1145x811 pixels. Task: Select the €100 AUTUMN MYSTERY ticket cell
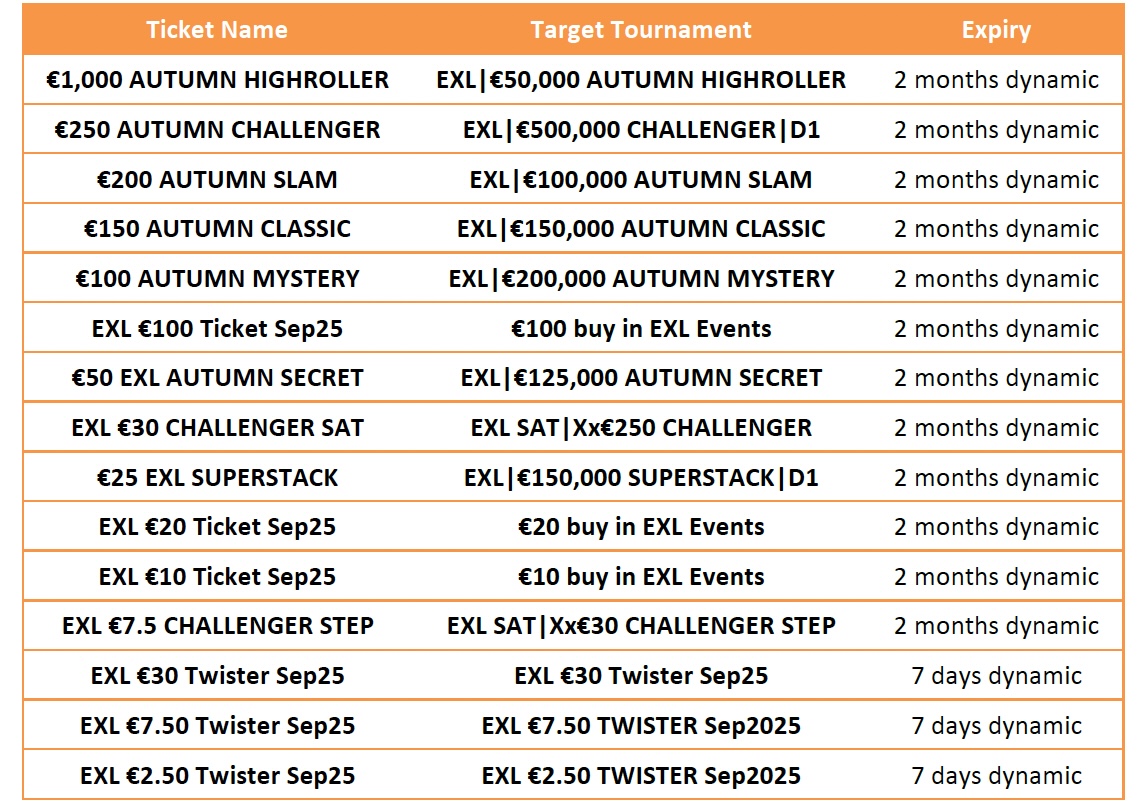(217, 278)
